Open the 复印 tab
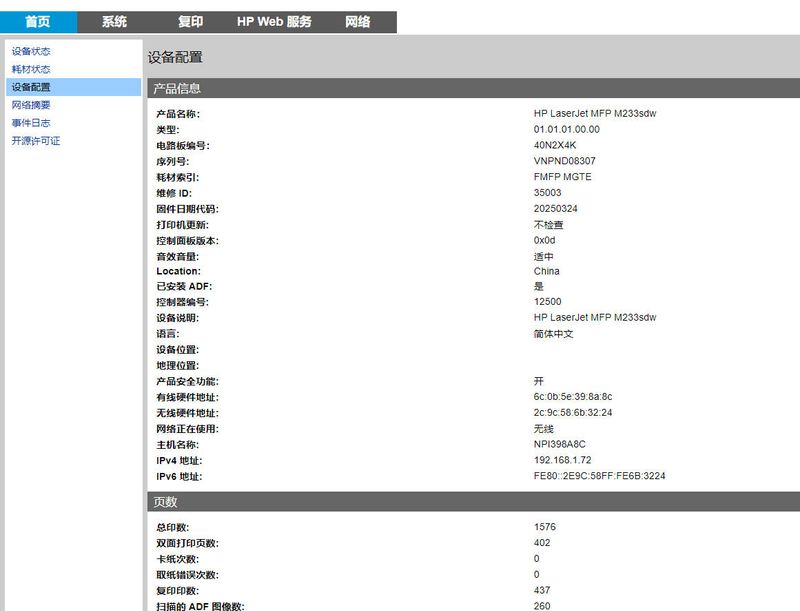800x611 pixels. 190,22
